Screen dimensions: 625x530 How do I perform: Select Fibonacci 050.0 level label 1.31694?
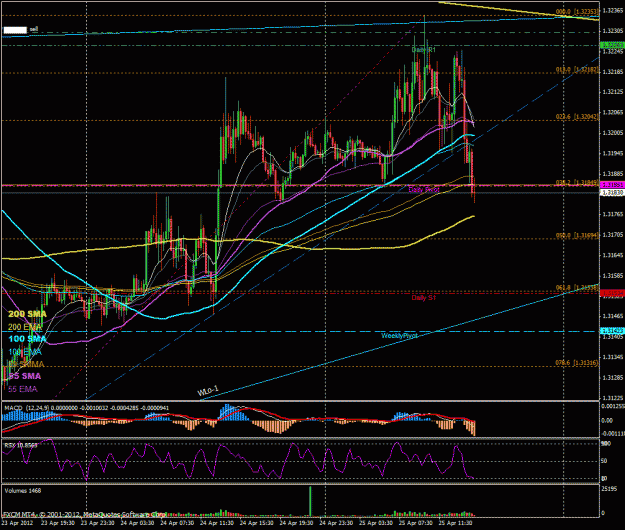point(577,236)
